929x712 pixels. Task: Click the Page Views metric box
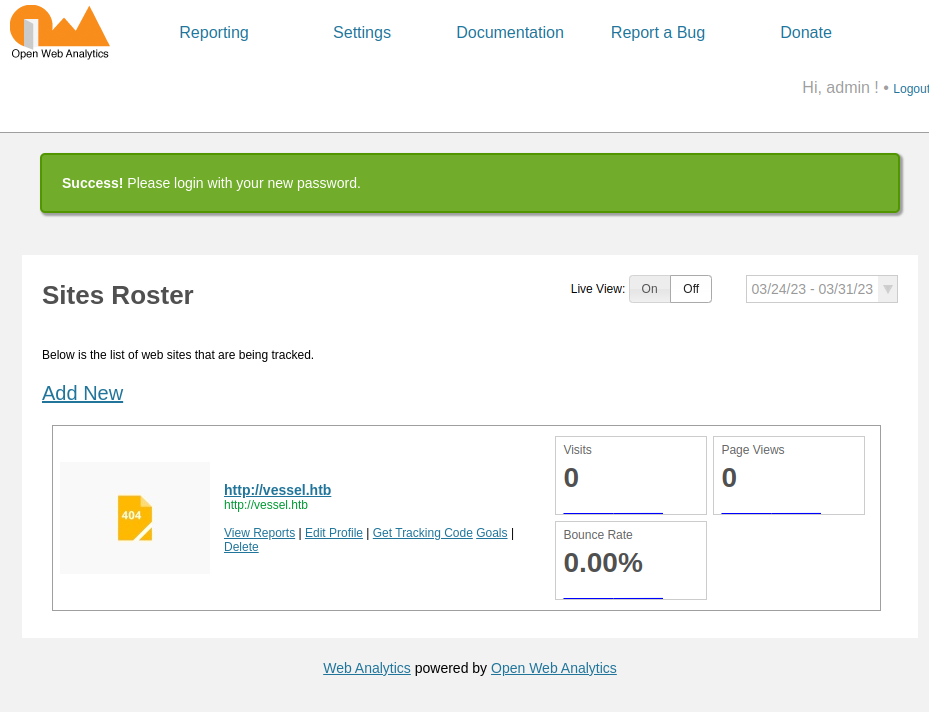[x=789, y=476]
